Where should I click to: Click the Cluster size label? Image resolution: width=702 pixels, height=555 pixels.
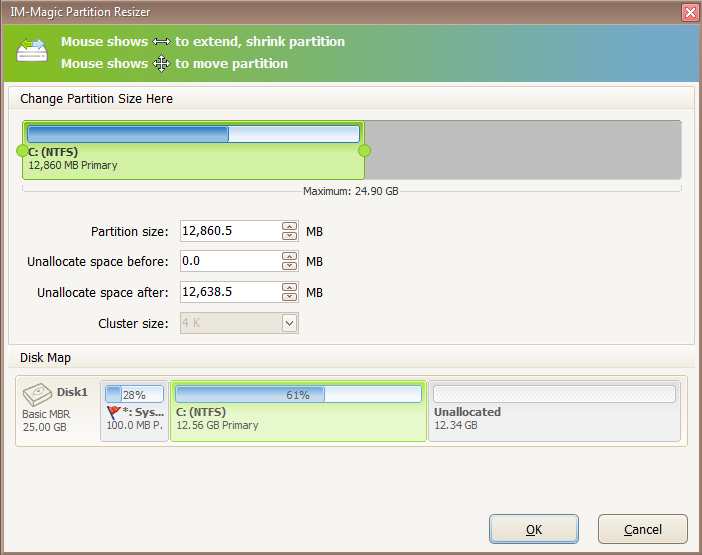point(133,323)
